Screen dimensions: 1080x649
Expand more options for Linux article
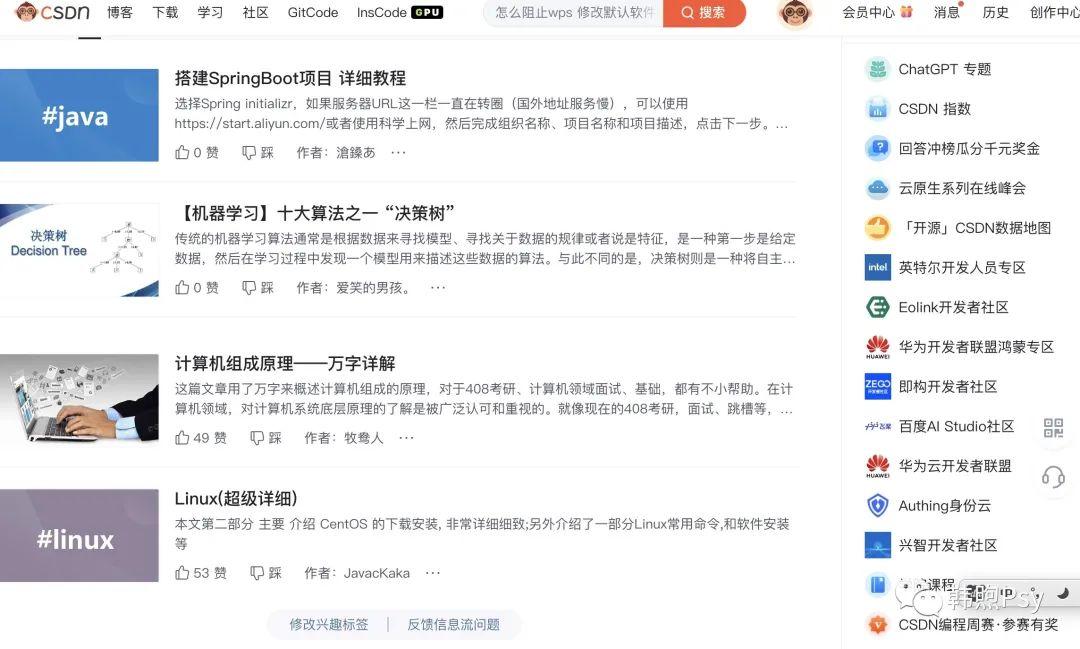[x=433, y=573]
